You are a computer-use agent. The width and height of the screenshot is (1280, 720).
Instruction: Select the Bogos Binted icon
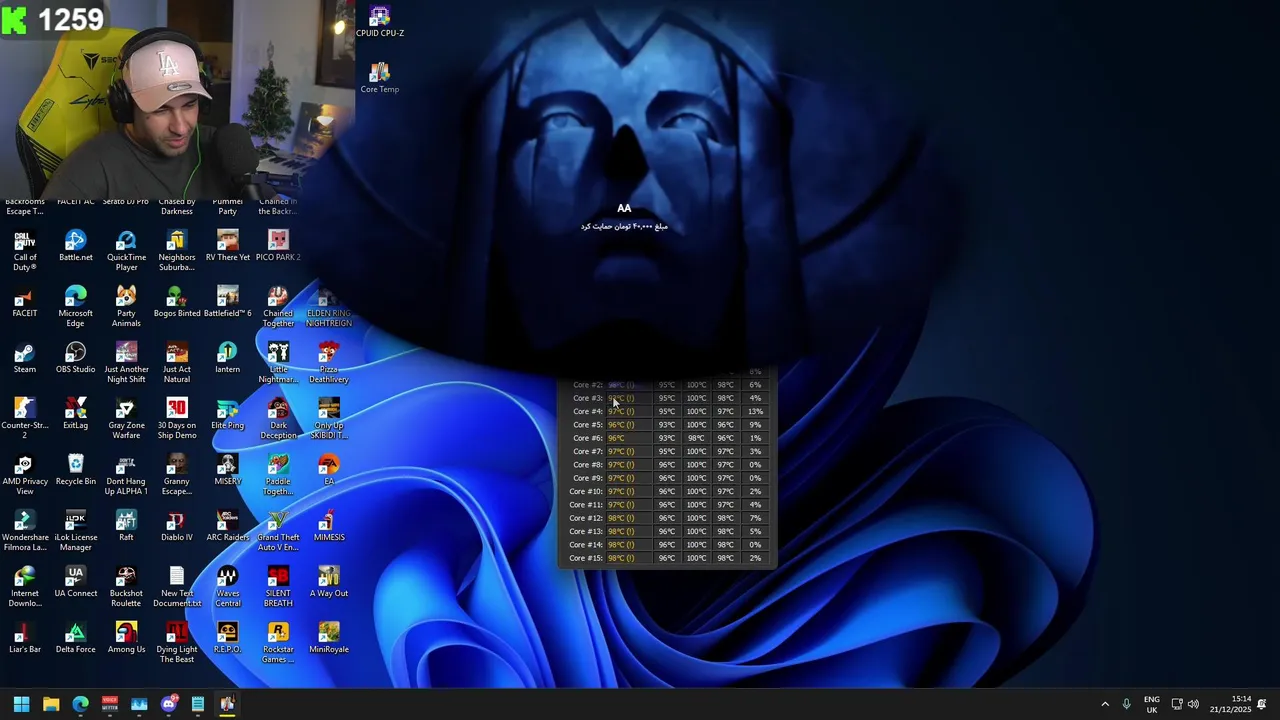pos(177,302)
